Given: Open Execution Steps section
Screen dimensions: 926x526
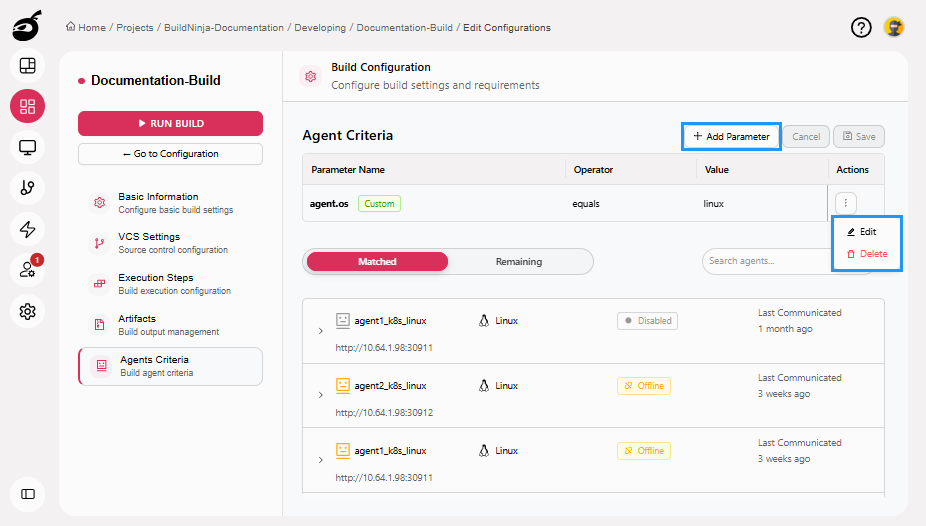Looking at the screenshot, I should pyautogui.click(x=170, y=283).
